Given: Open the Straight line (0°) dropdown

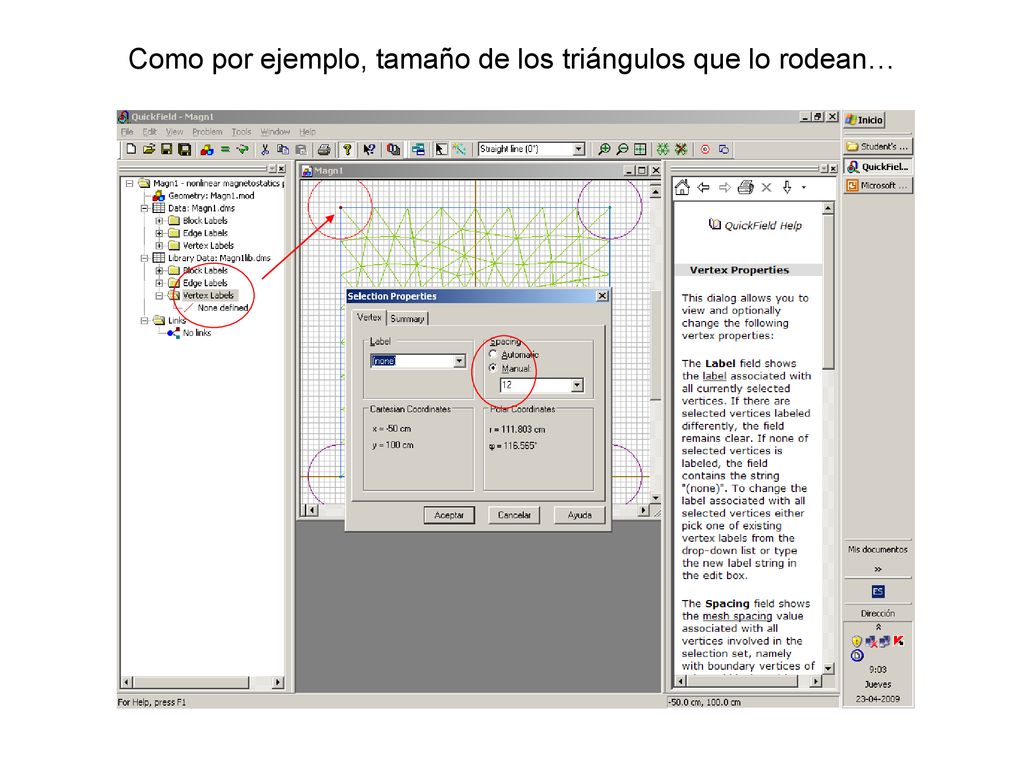Looking at the screenshot, I should (579, 149).
